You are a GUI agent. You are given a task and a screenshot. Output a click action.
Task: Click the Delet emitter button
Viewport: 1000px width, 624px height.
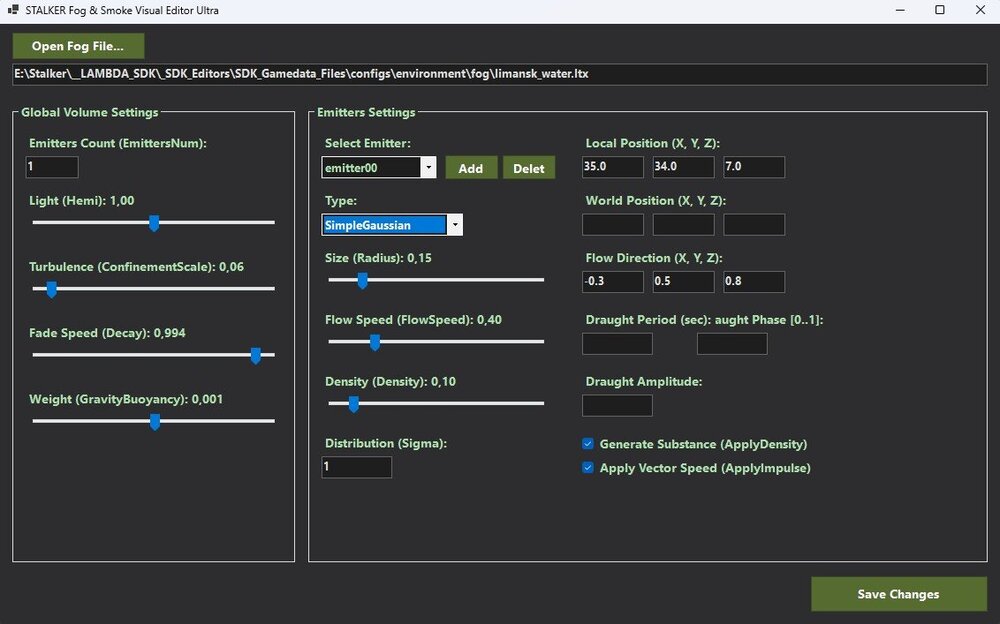[x=529, y=168]
